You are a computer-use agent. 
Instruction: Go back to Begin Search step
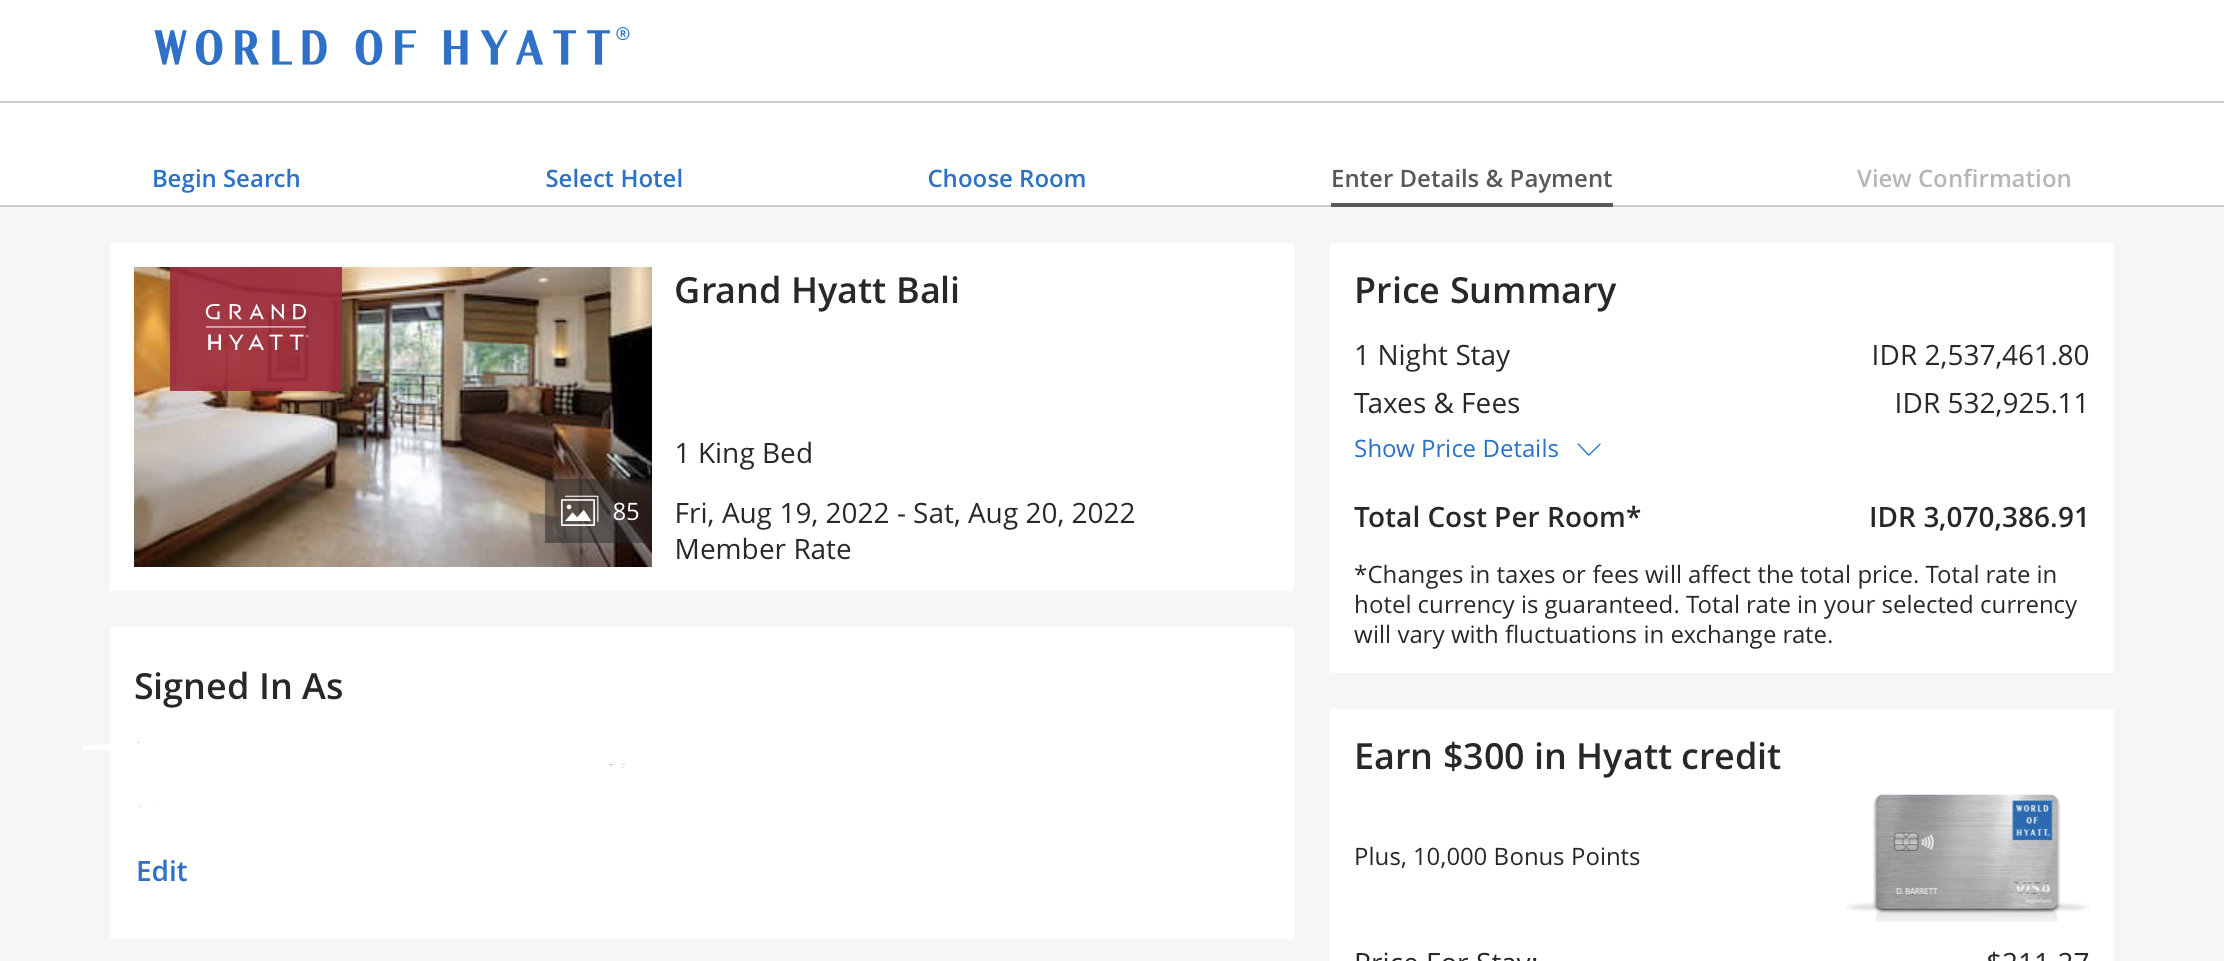tap(226, 178)
